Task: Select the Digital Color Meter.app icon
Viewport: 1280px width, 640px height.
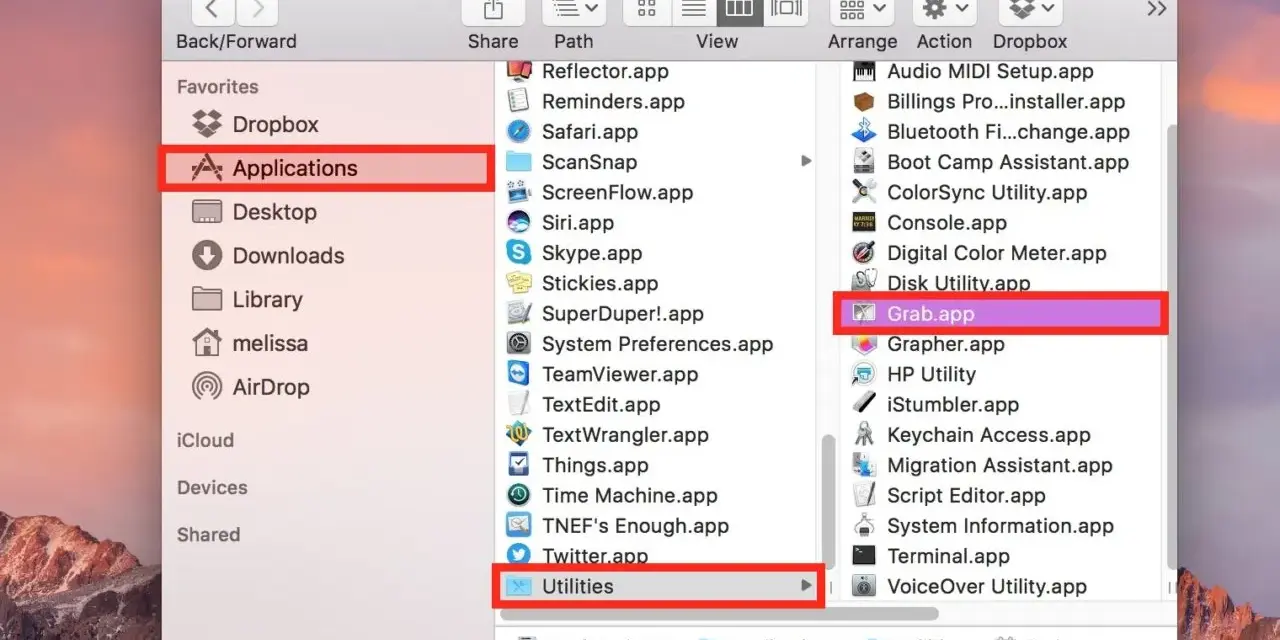Action: click(864, 253)
